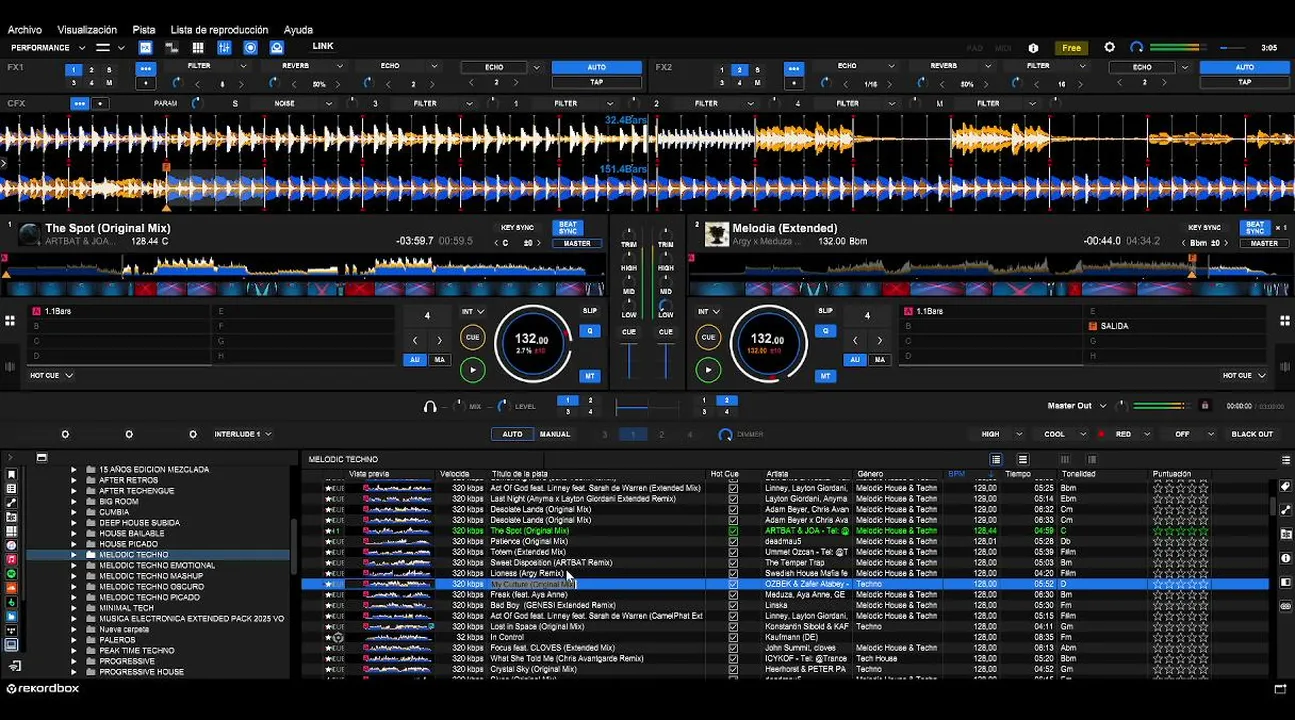Open deck 1 HOT CUE pad mode dropdown
The height and width of the screenshot is (720, 1295).
pos(52,375)
